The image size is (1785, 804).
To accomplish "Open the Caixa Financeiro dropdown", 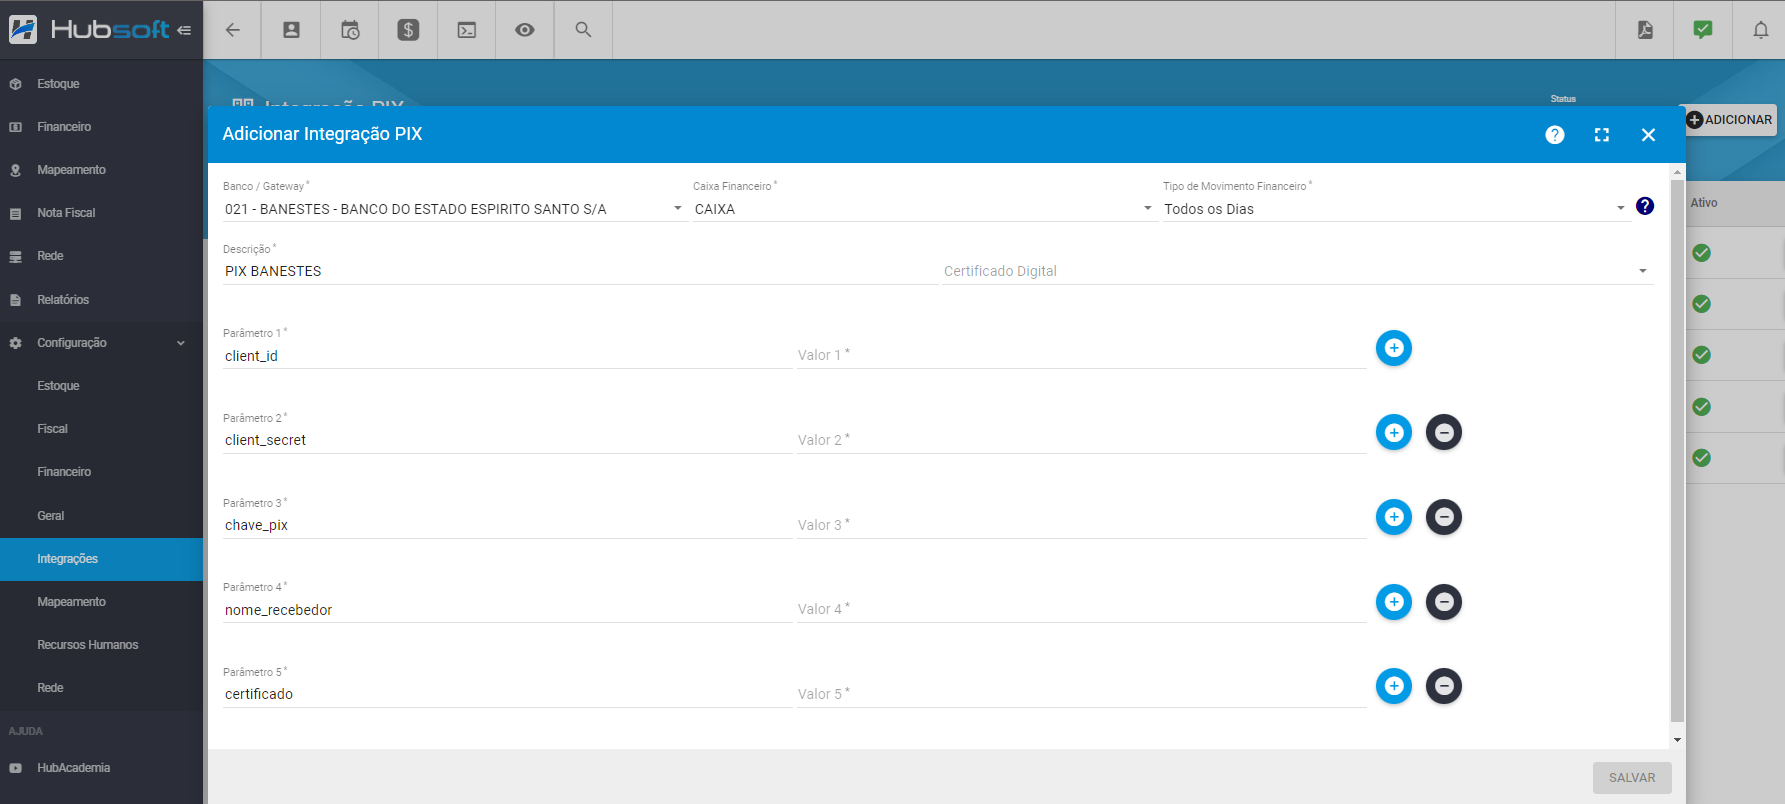I will coord(923,209).
